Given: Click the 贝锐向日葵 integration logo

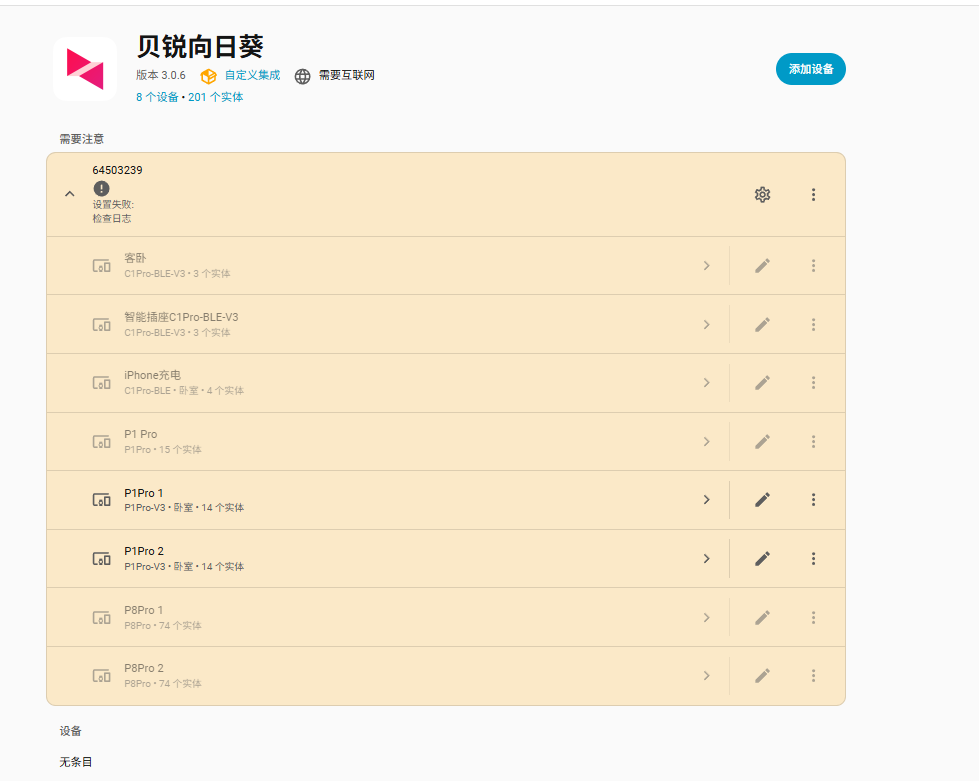Looking at the screenshot, I should [85, 69].
